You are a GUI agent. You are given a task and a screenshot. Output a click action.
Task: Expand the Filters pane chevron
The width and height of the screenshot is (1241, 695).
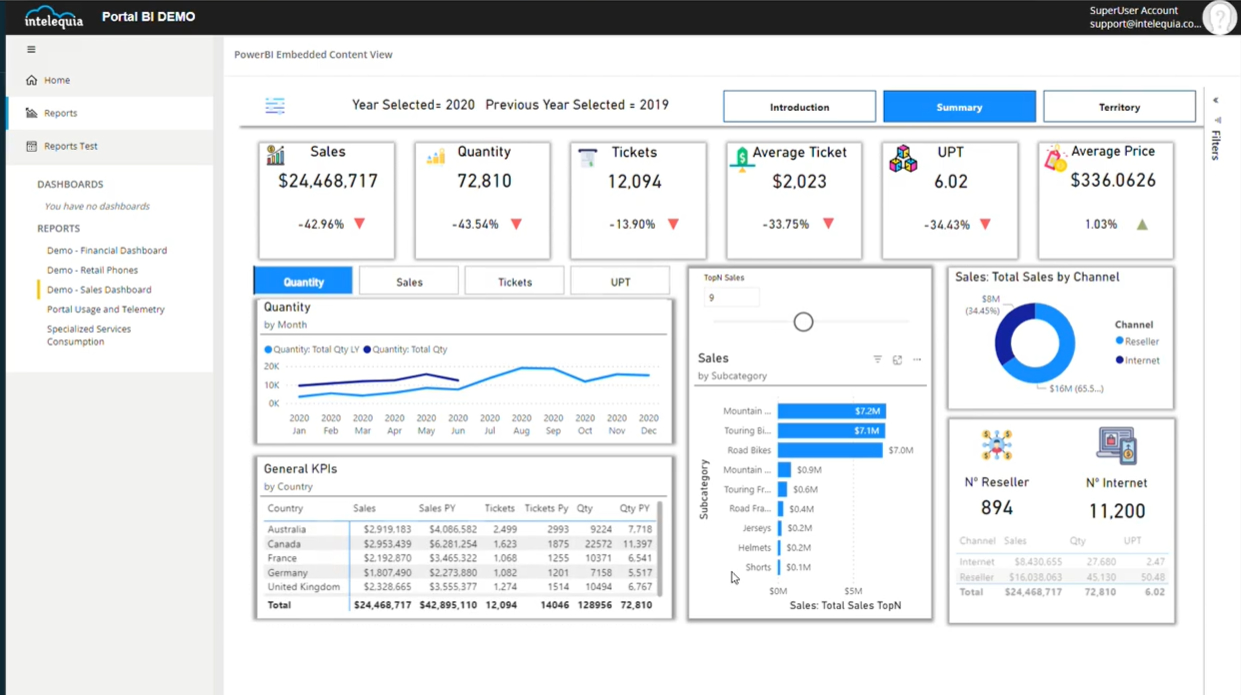[x=1216, y=101]
